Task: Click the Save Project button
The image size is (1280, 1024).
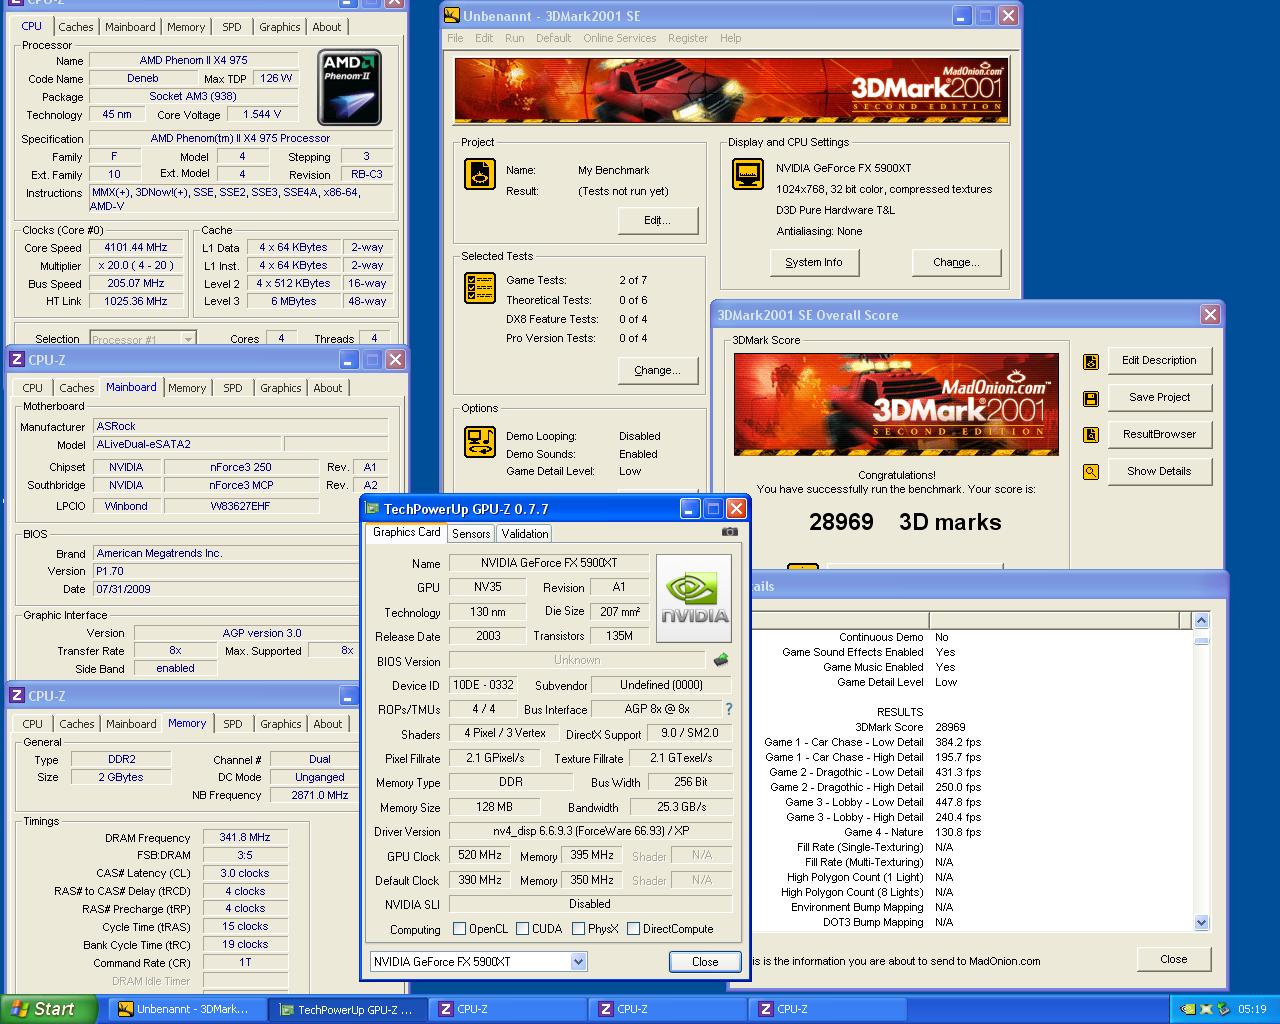Action: 1159,397
